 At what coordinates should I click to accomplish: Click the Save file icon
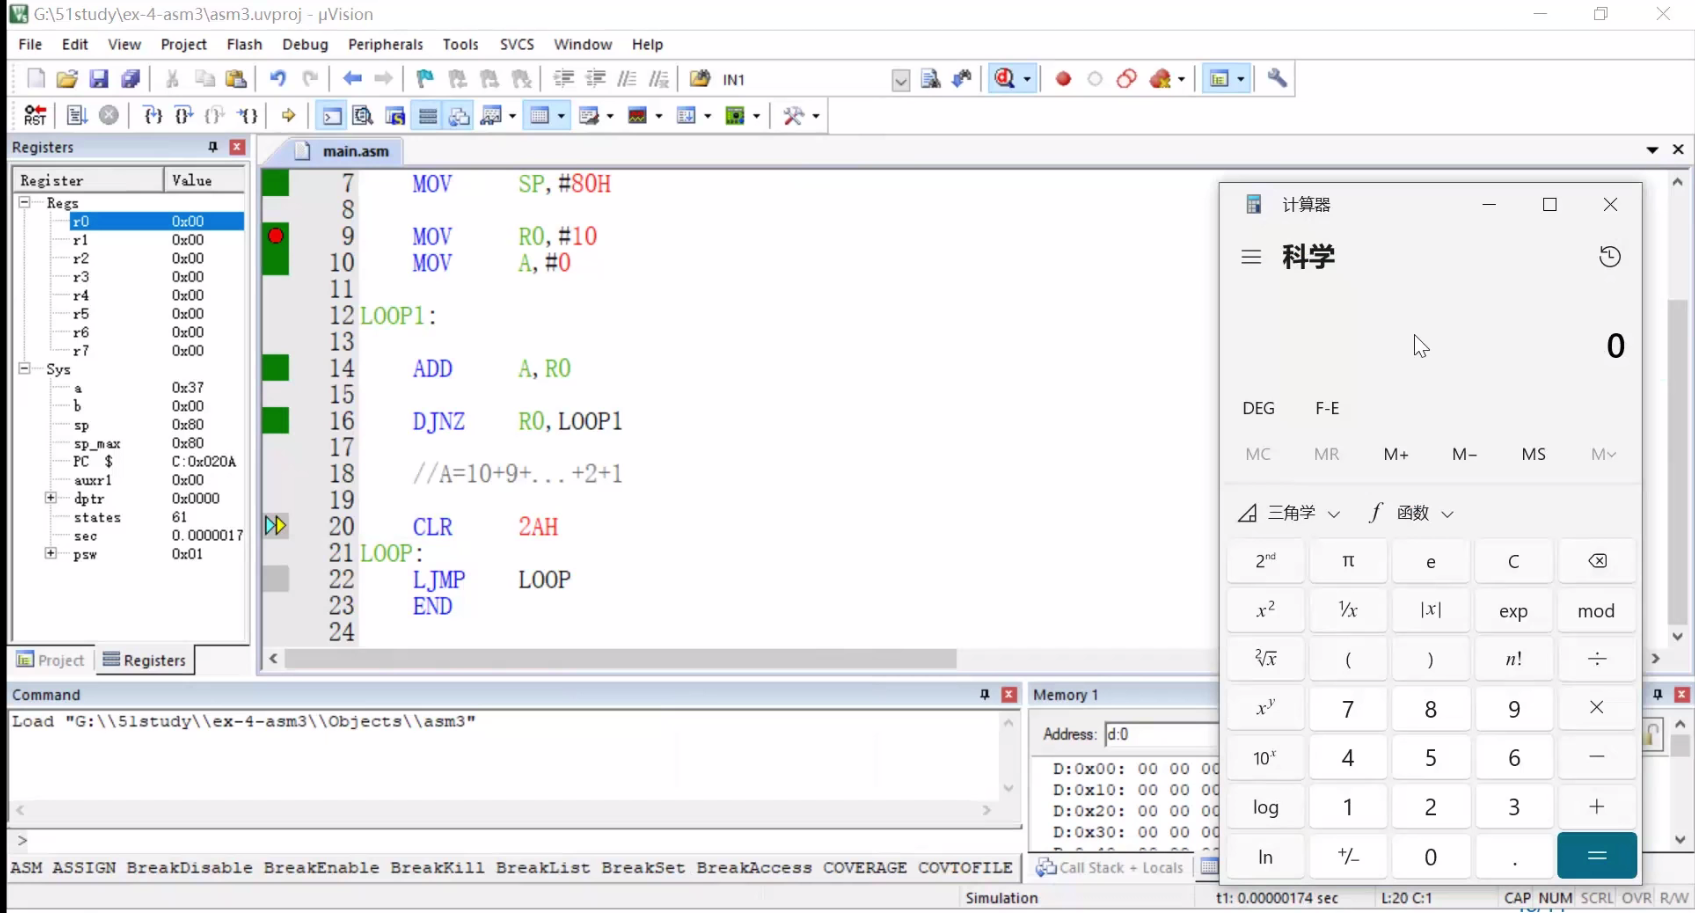click(99, 79)
